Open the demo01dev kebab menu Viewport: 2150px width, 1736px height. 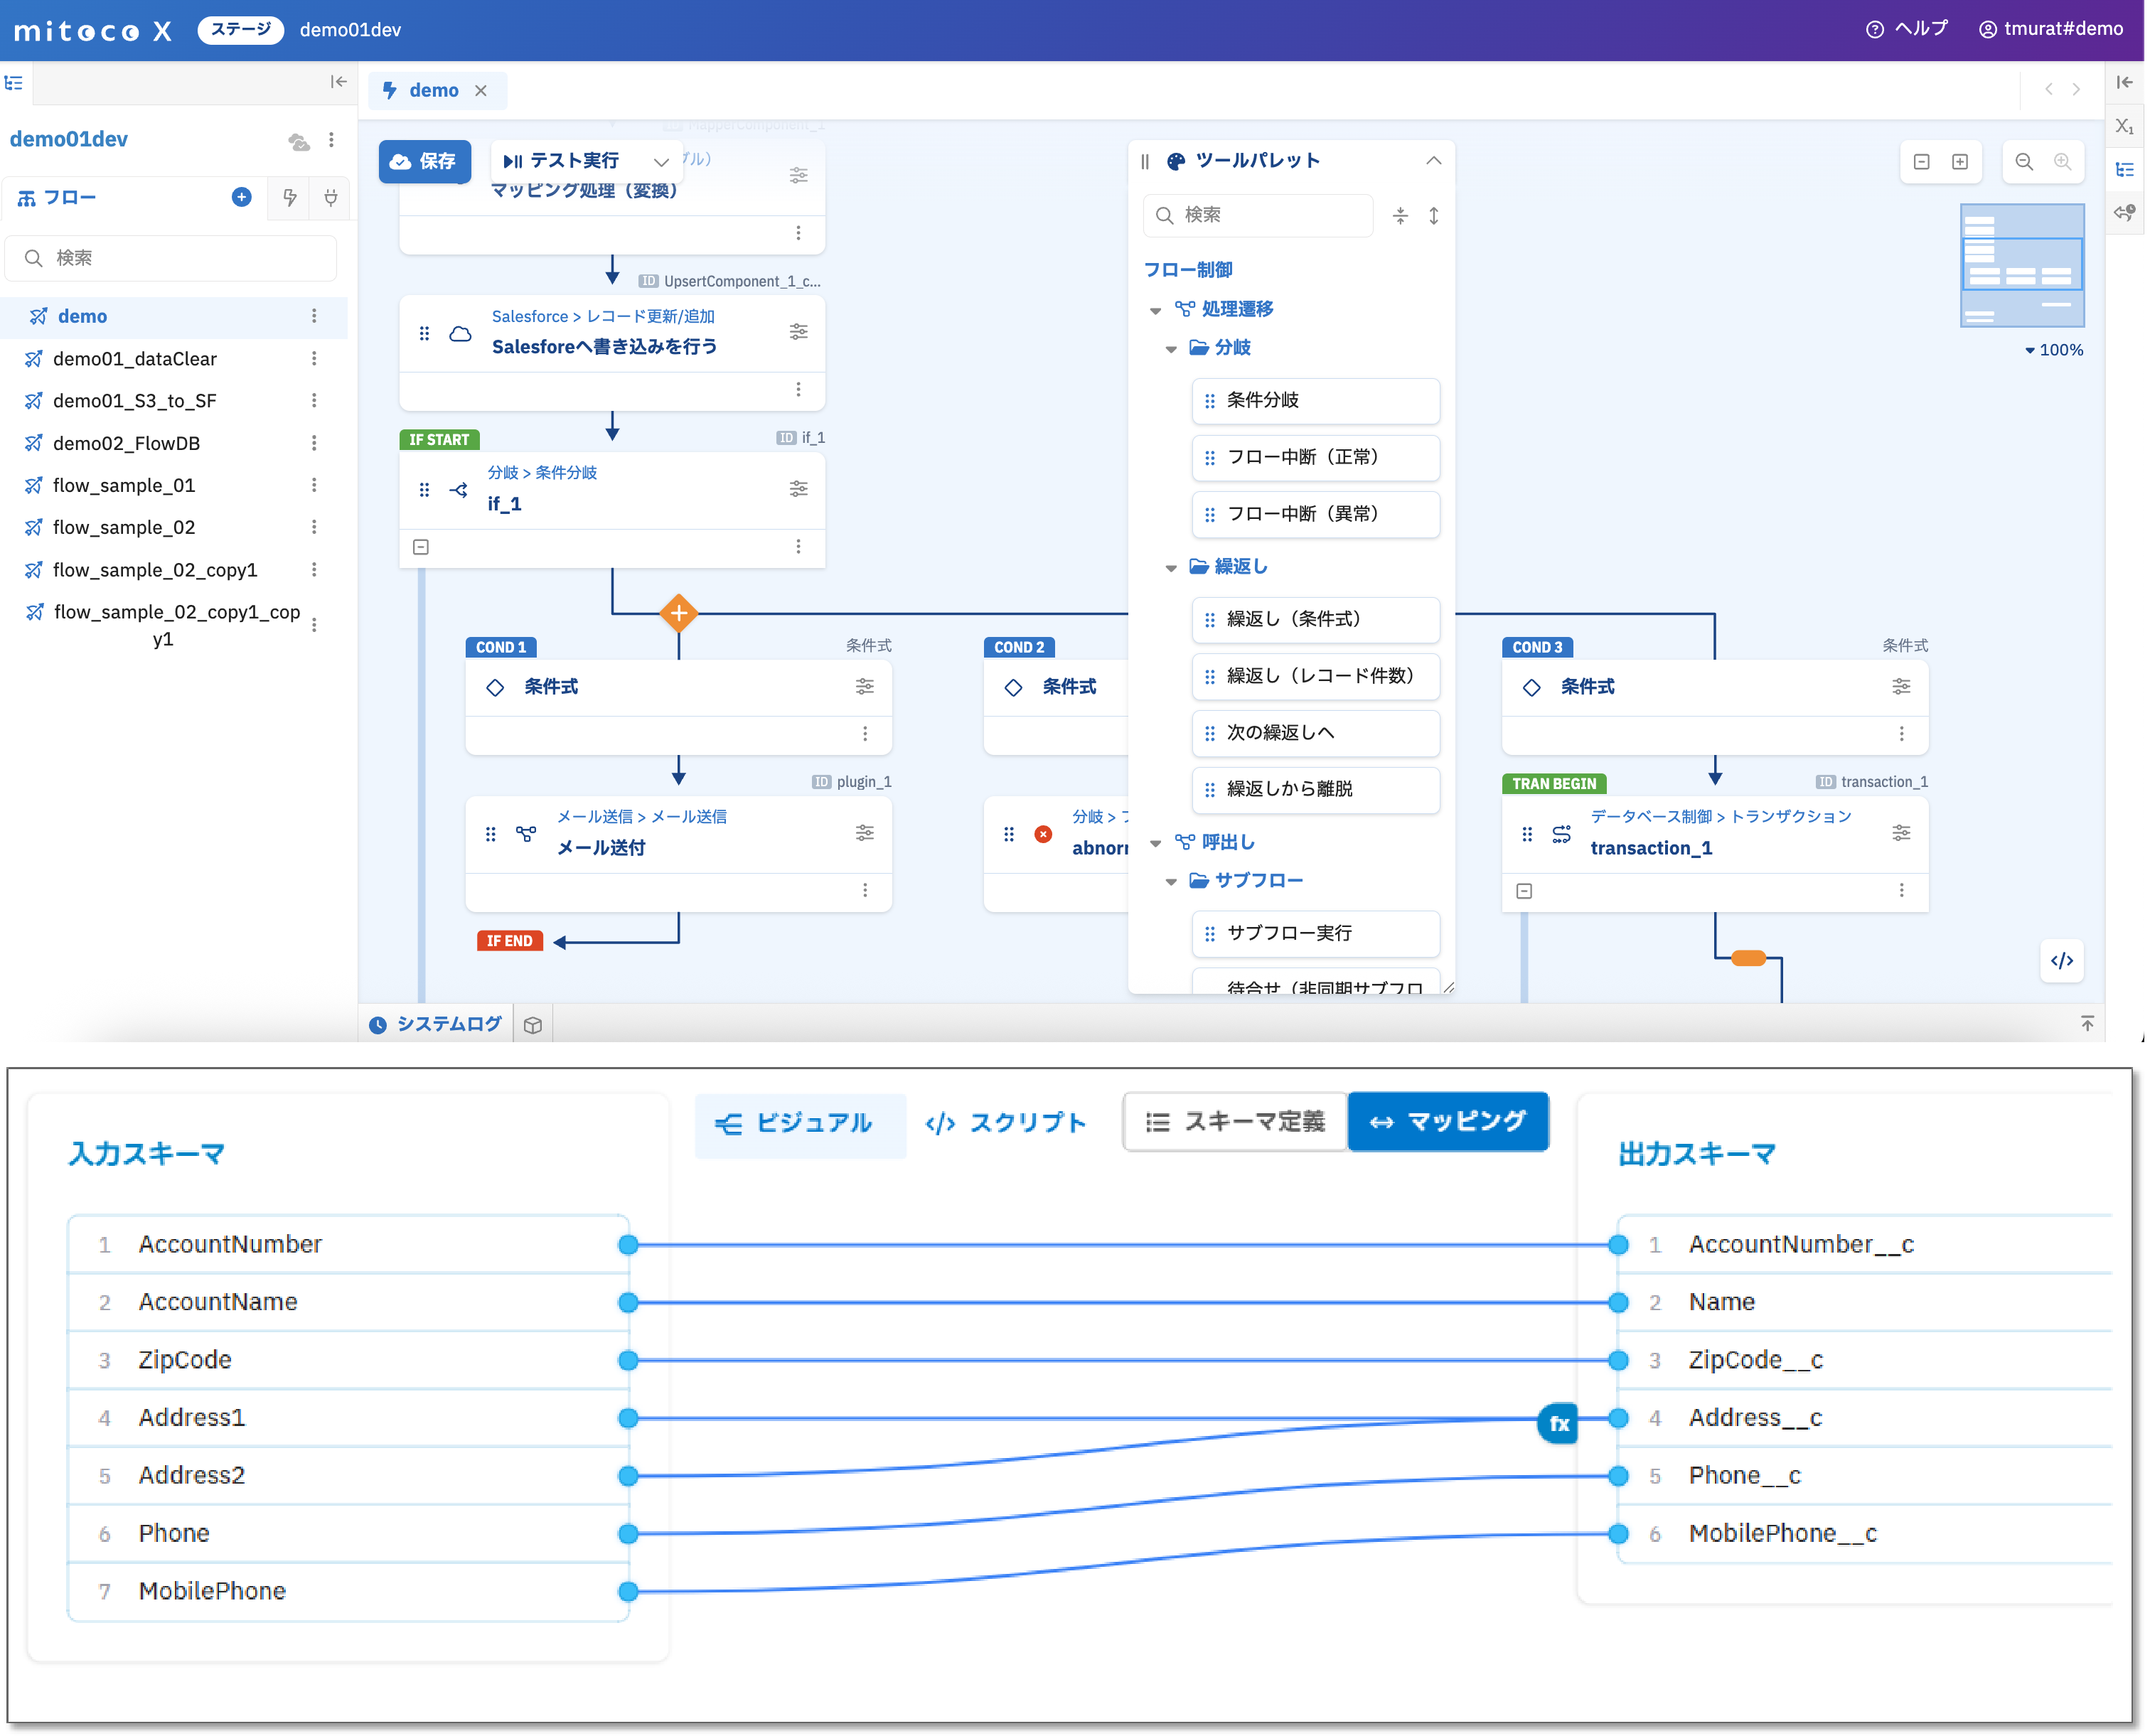332,140
